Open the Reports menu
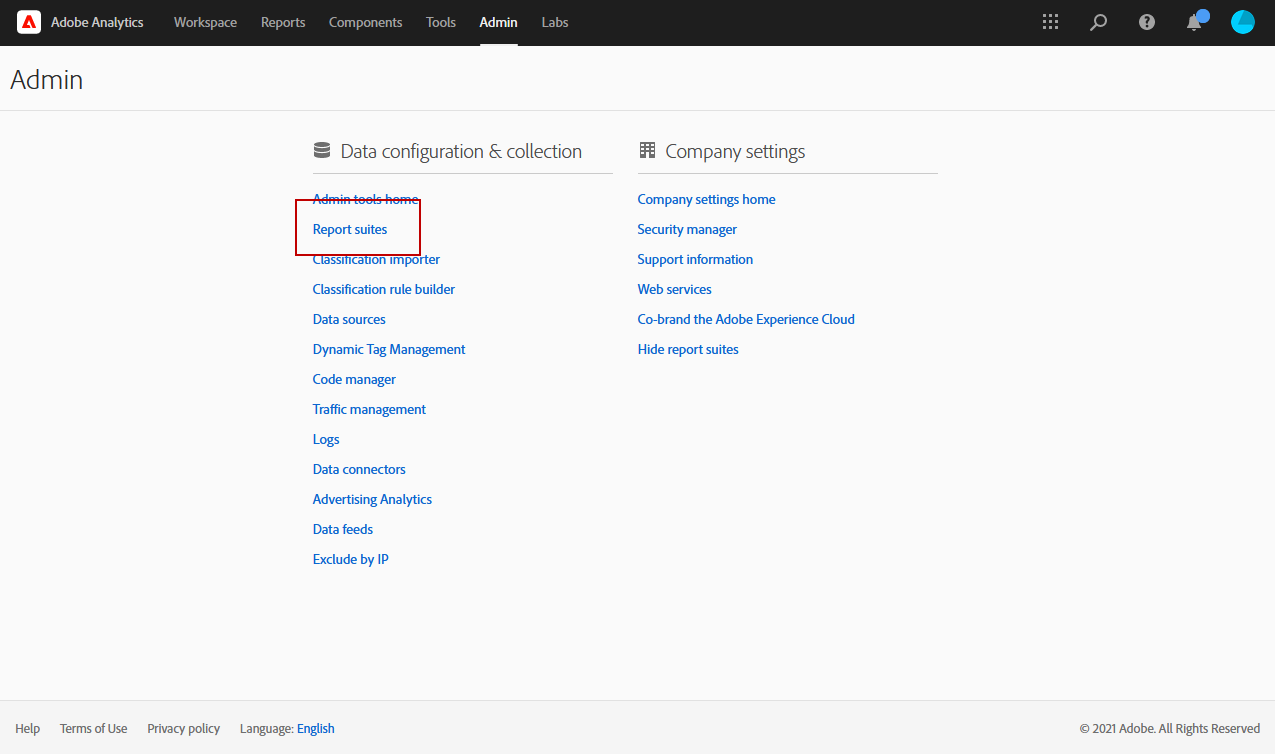This screenshot has height=754, width=1275. [283, 22]
